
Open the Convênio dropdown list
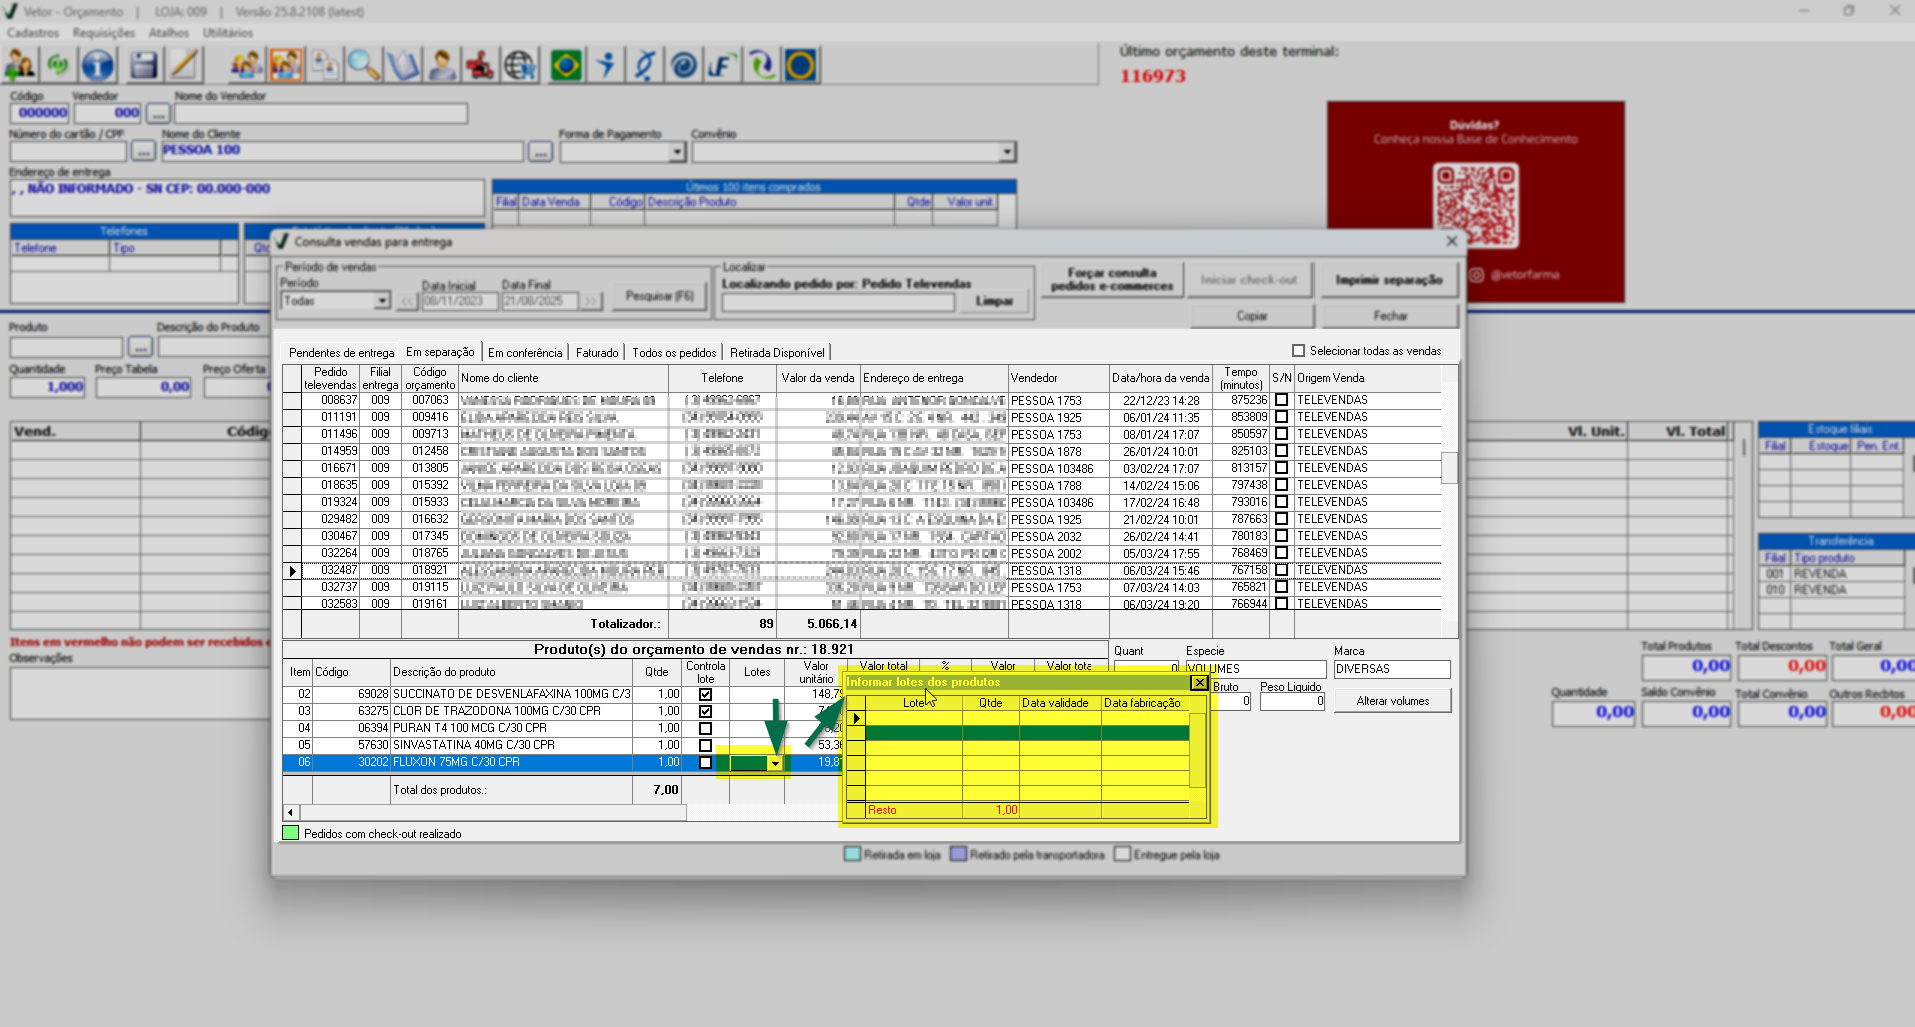click(1006, 152)
